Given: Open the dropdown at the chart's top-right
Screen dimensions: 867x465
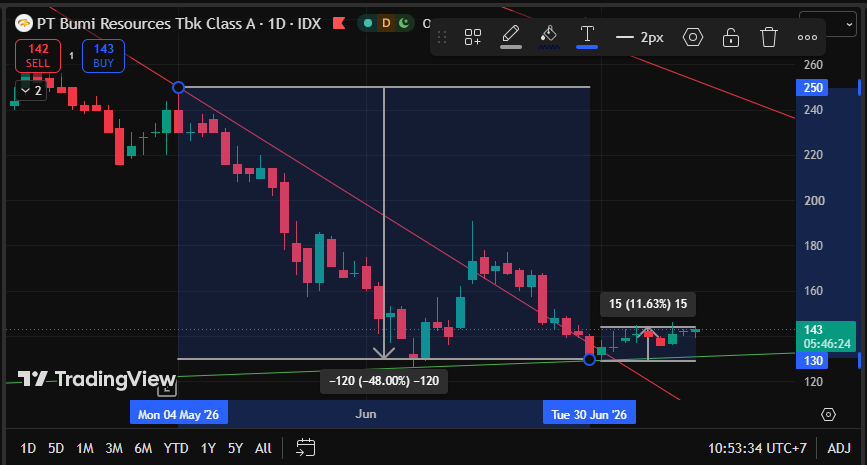Looking at the screenshot, I should (828, 24).
